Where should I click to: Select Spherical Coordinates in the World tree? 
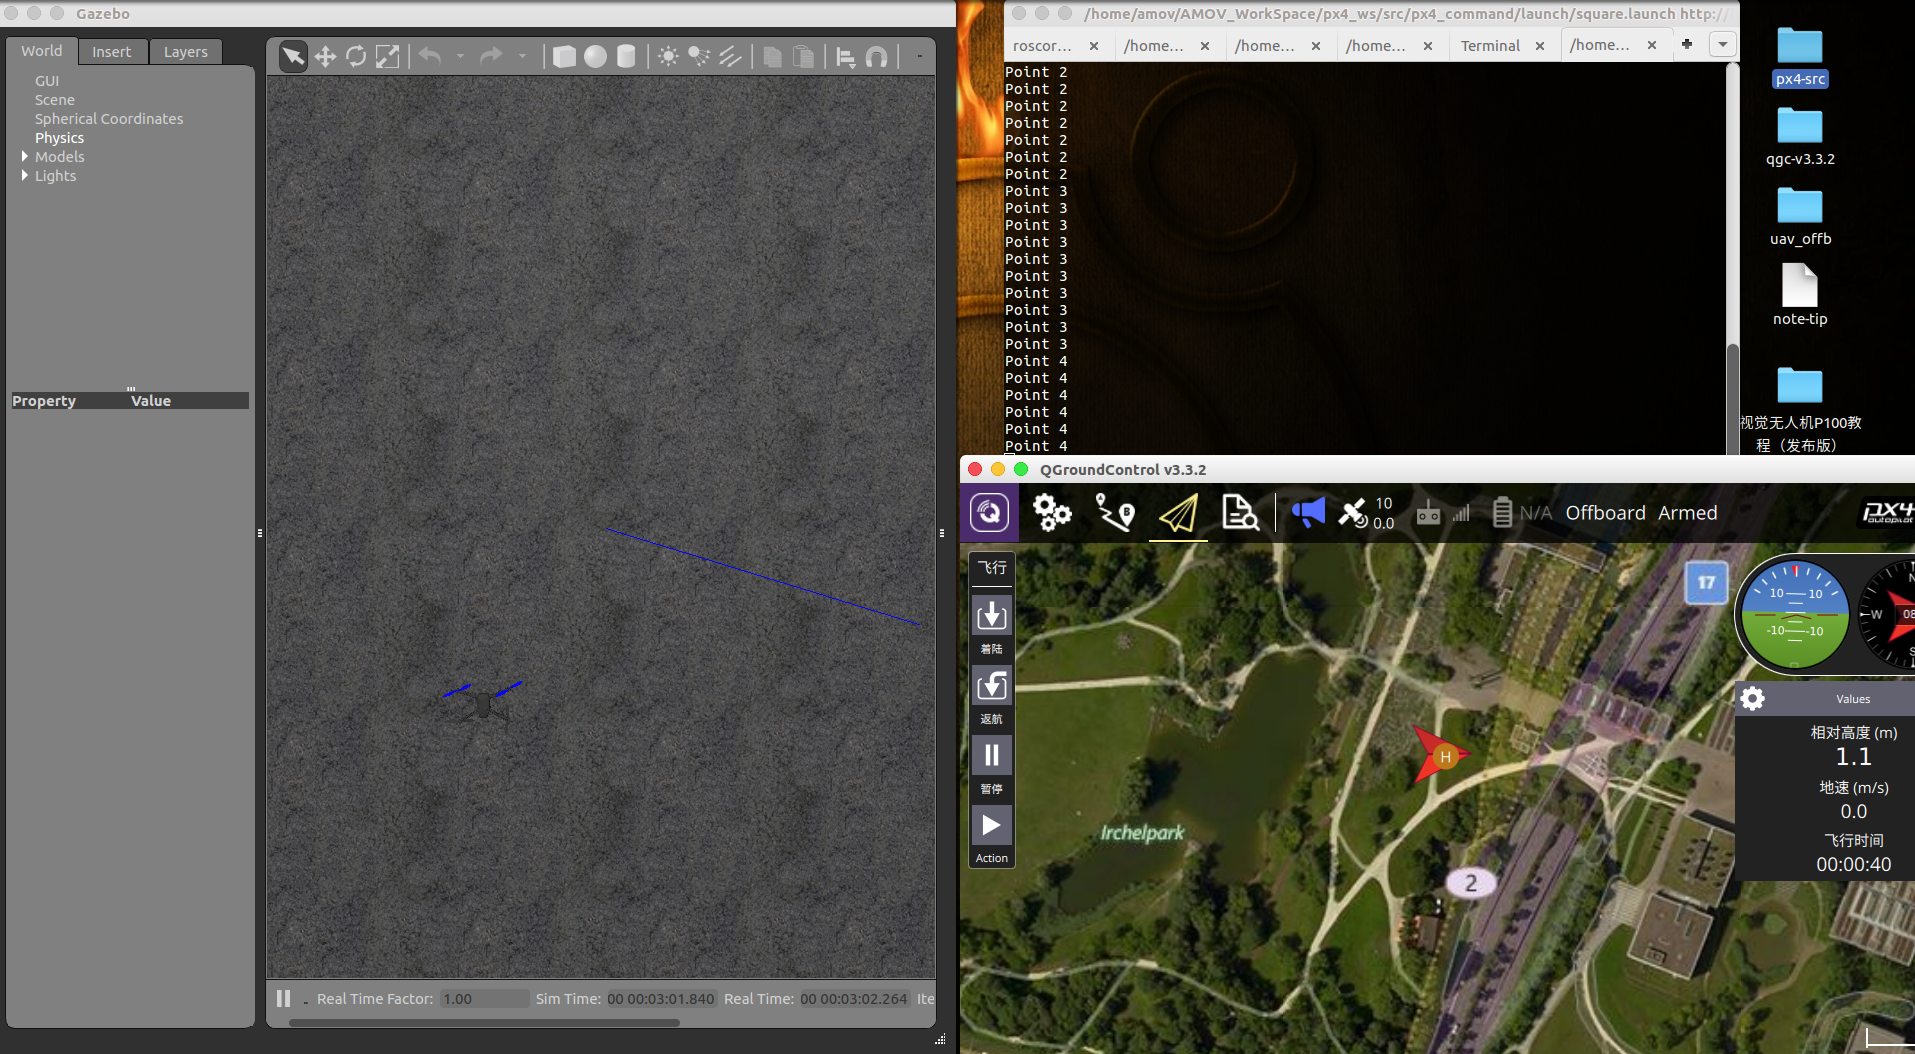pos(109,119)
